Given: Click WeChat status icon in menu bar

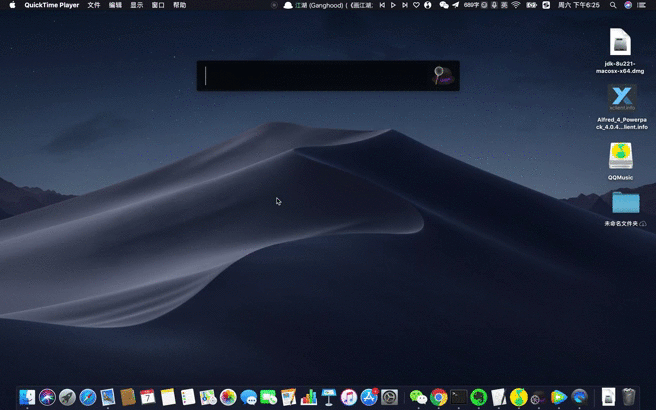Looking at the screenshot, I should pos(444,5).
